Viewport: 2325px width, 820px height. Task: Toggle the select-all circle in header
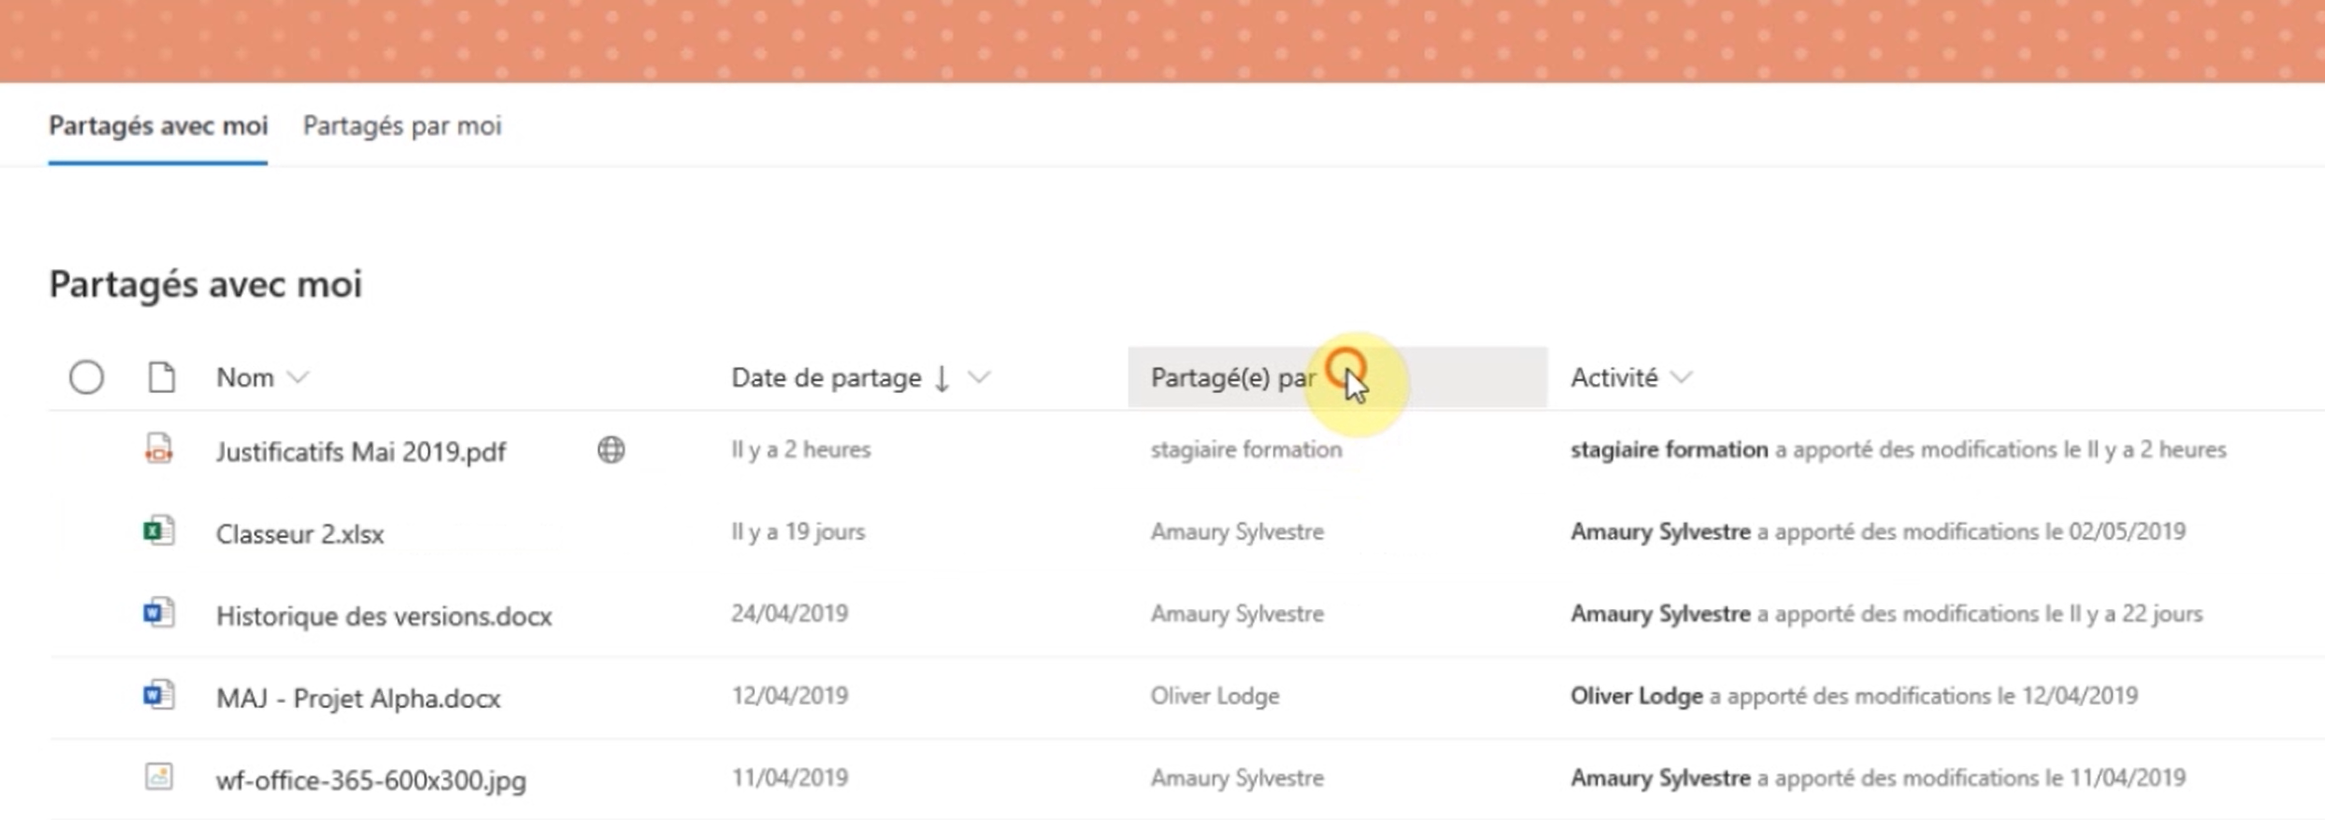(87, 377)
